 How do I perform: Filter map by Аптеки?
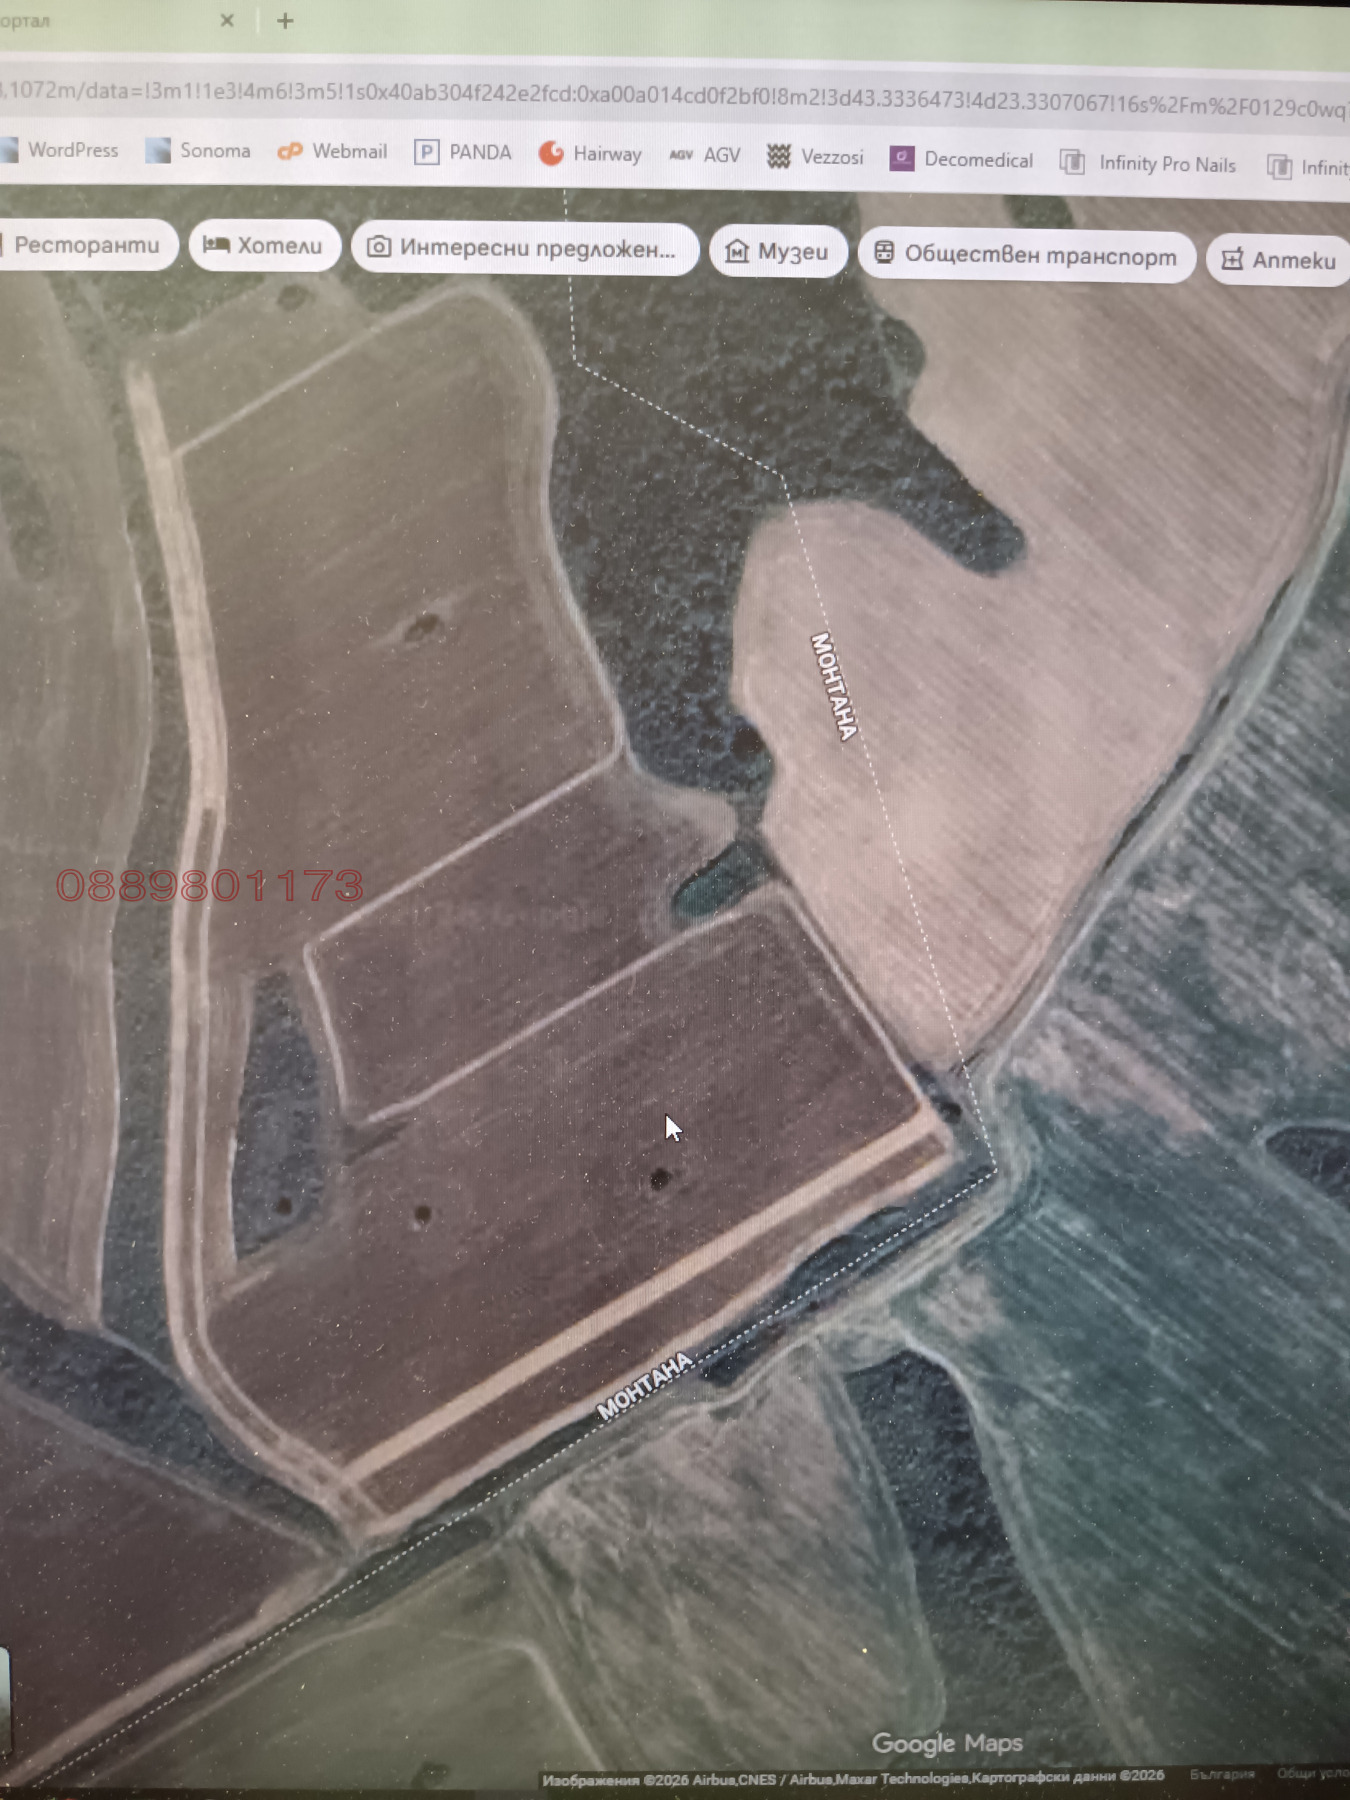pos(1279,261)
